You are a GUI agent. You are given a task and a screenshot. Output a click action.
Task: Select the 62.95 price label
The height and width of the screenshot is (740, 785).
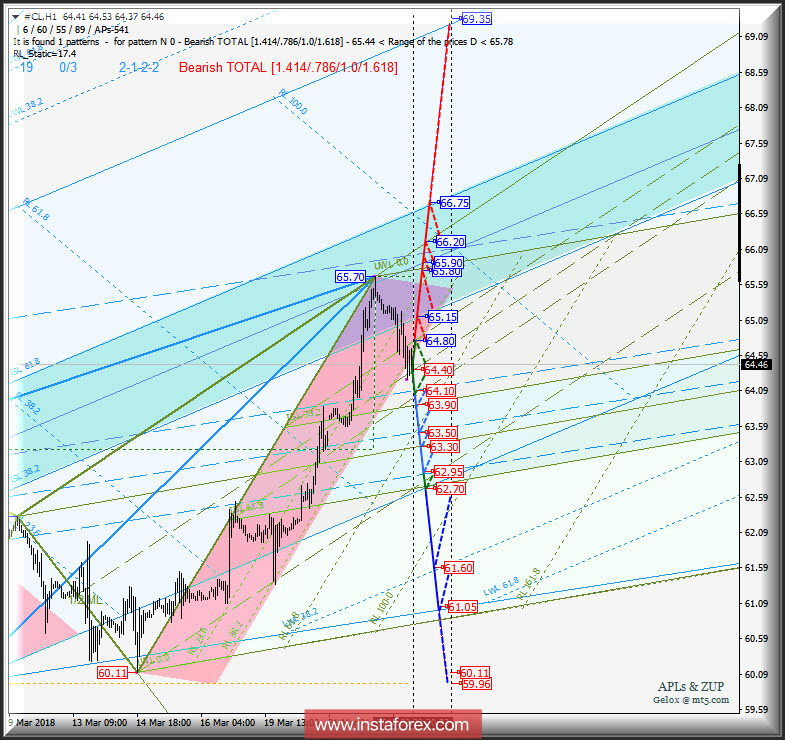449,472
